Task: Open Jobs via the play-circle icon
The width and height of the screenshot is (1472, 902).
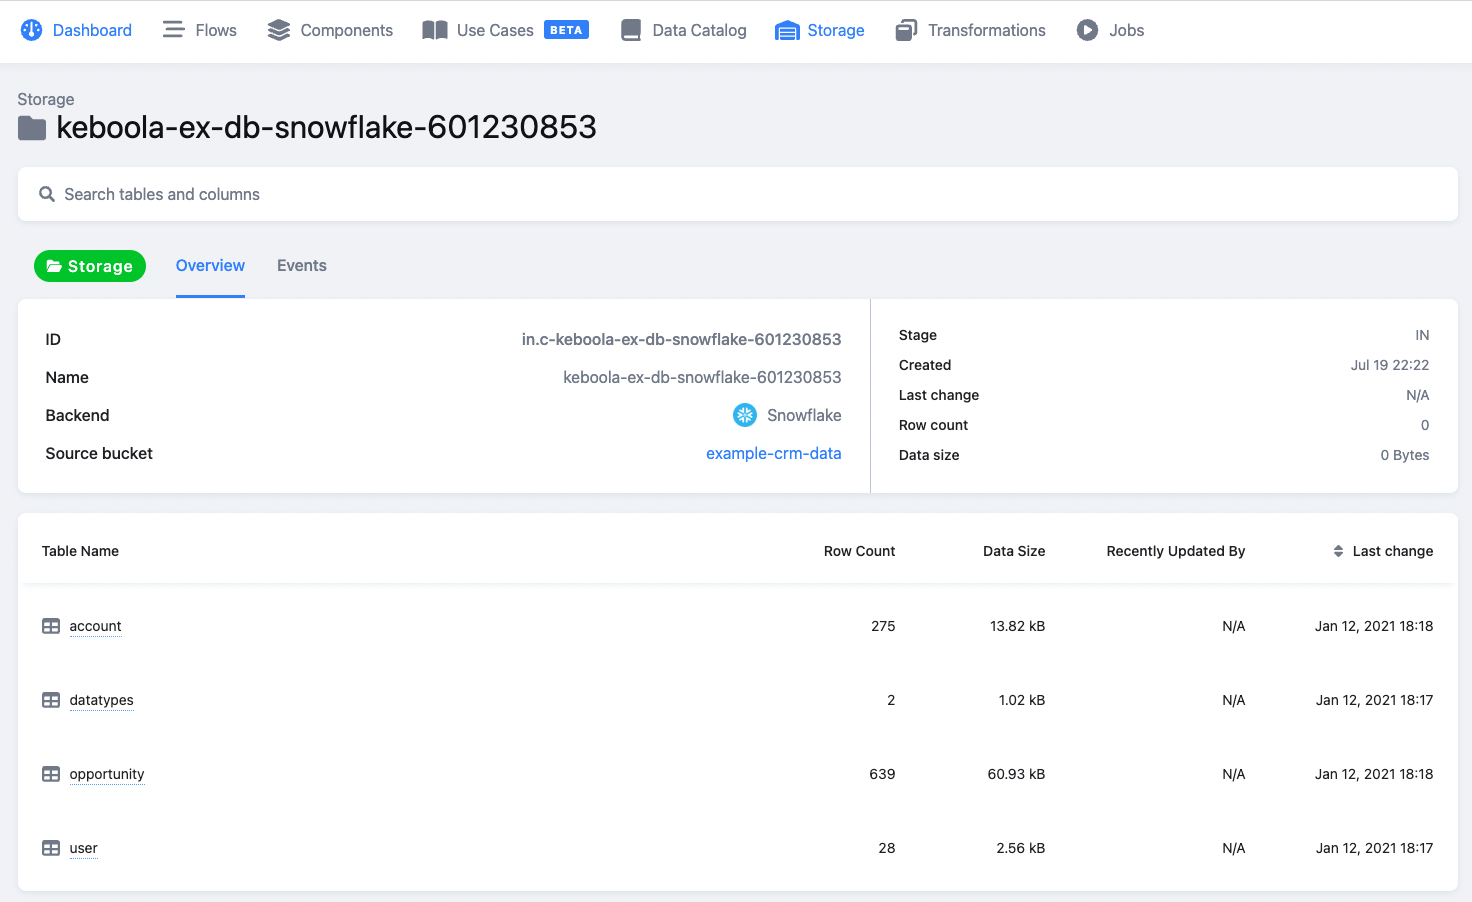Action: 1086,30
